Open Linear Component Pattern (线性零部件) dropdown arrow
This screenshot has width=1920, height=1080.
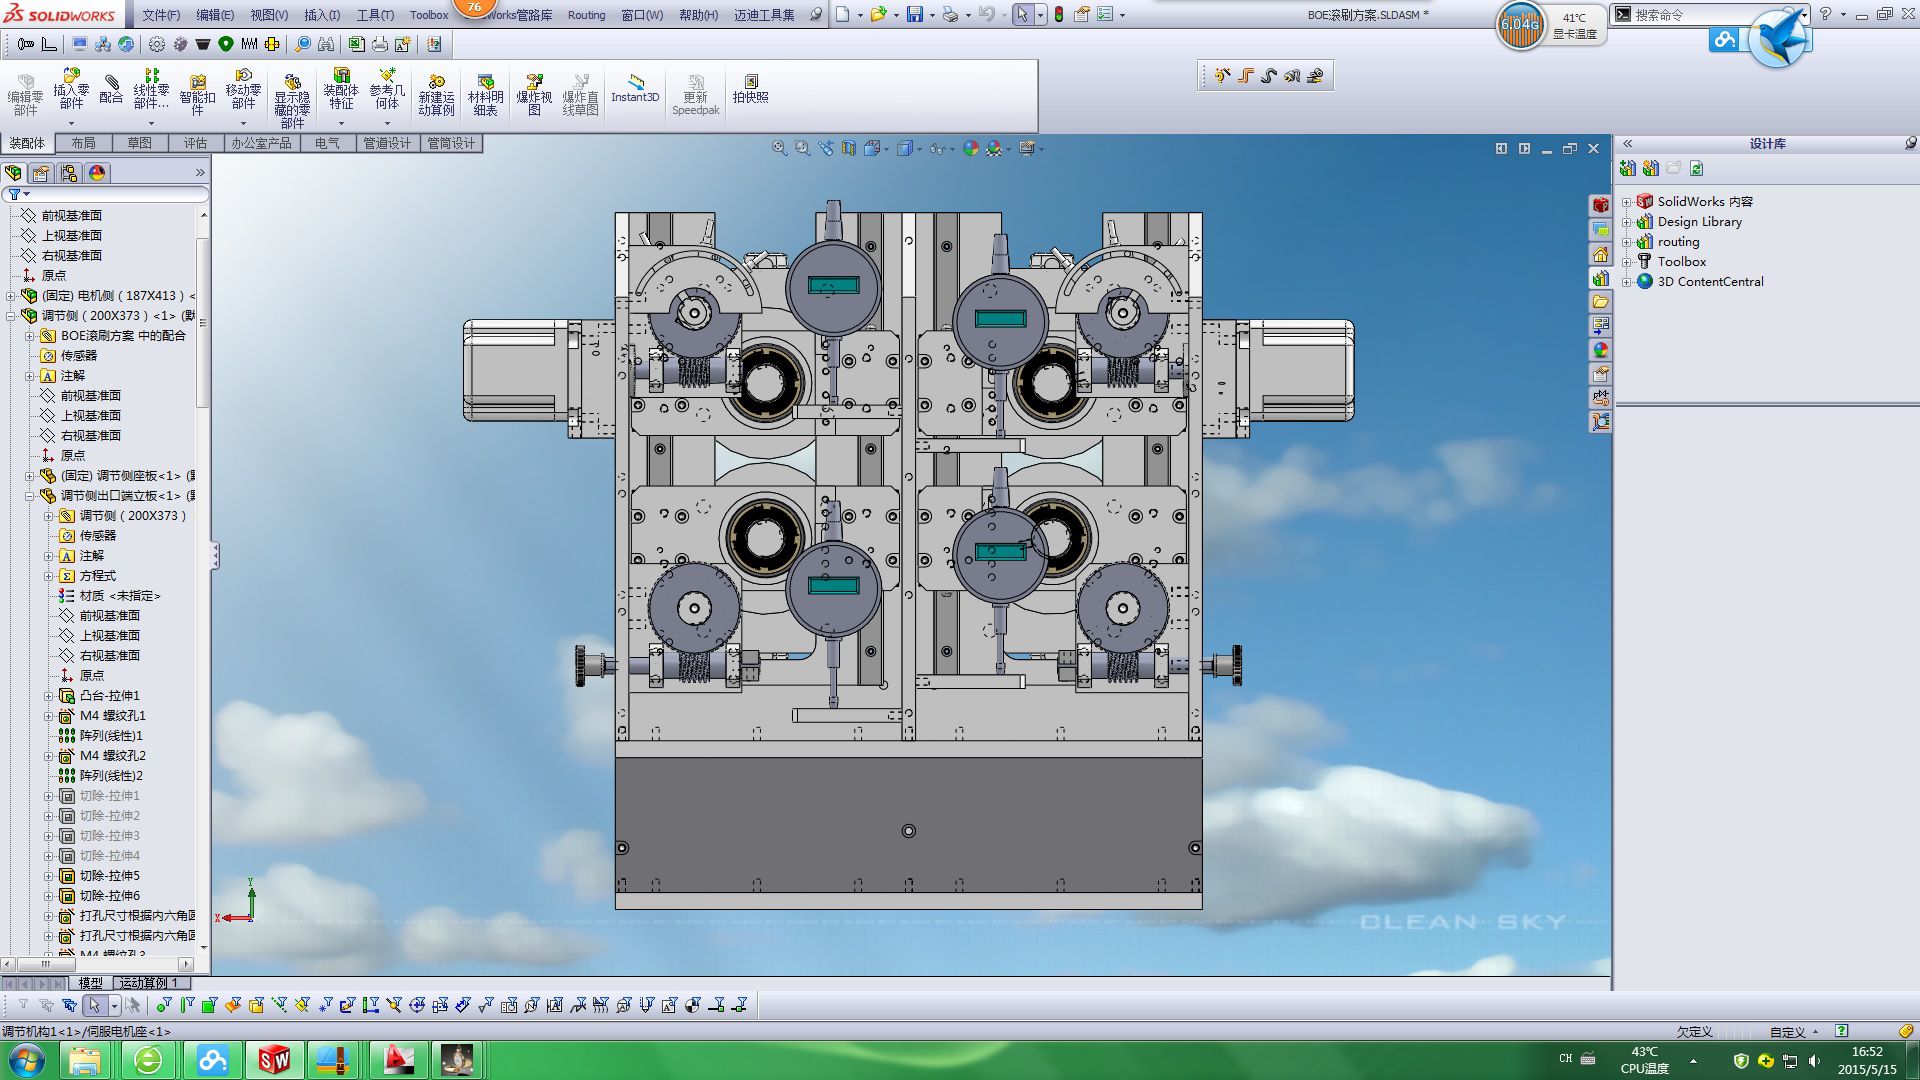[151, 124]
